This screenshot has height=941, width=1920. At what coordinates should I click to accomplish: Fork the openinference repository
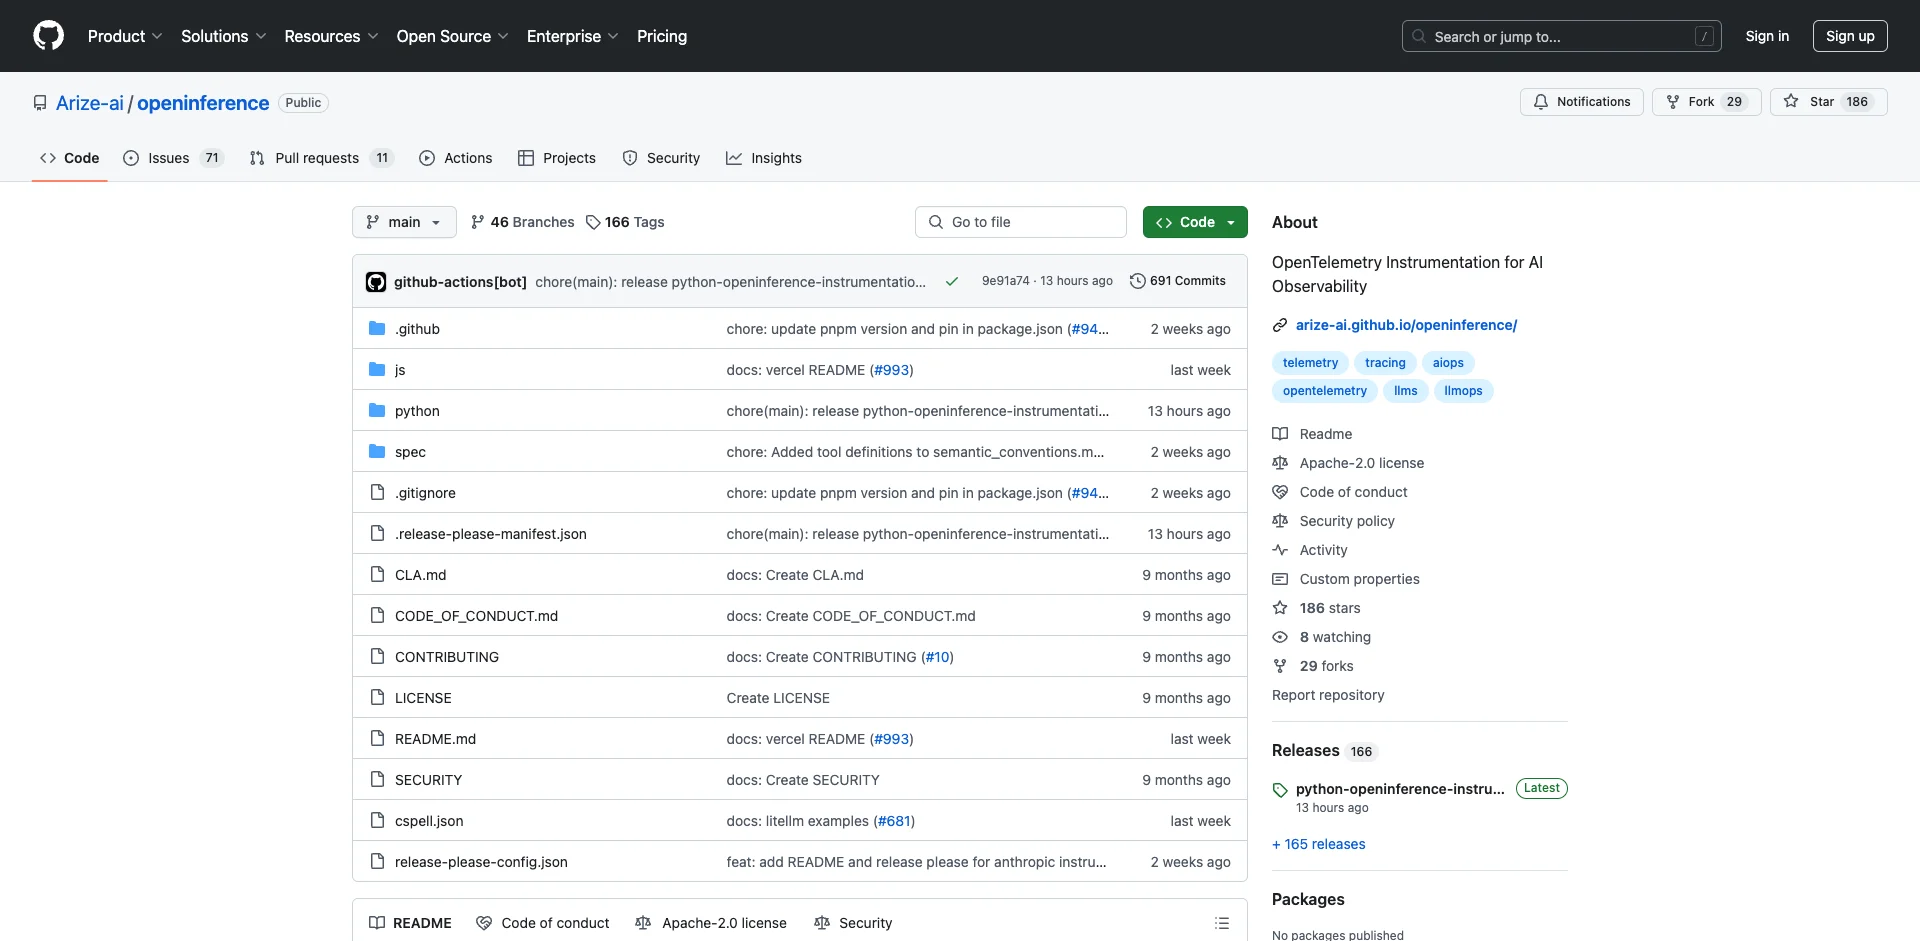1706,102
